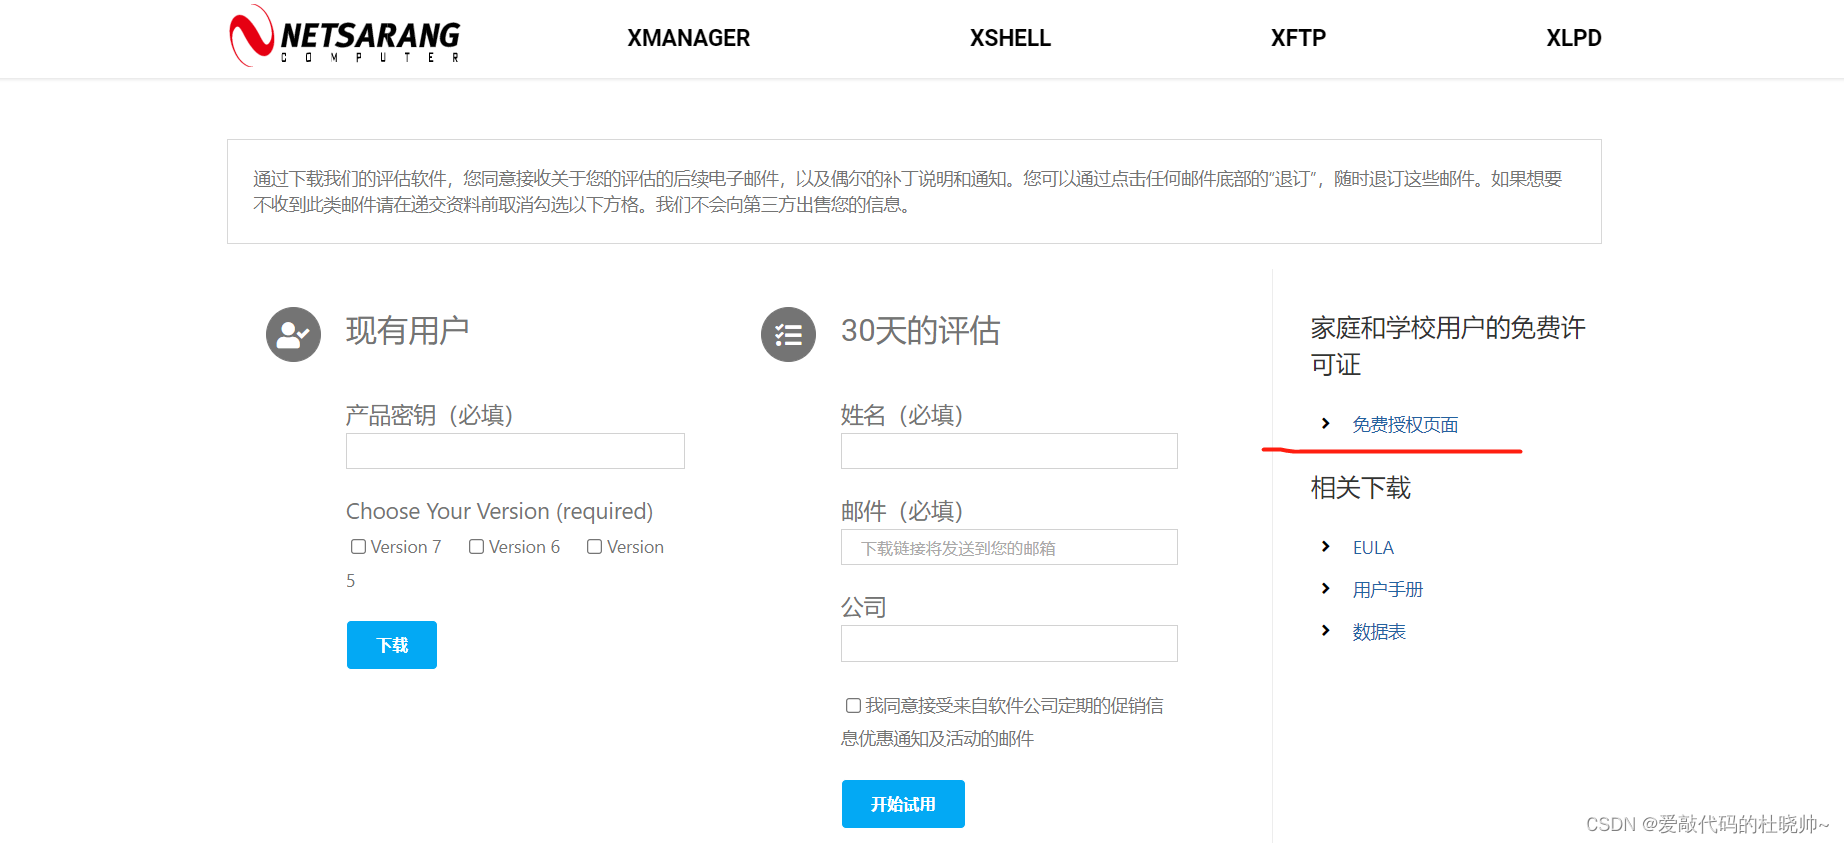
Task: Click the NetSarang Computer logo
Action: (x=345, y=36)
